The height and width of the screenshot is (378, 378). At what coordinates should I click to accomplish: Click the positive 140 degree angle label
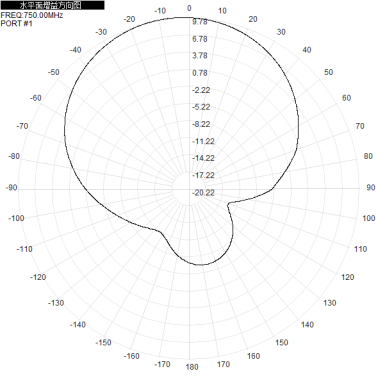(x=307, y=325)
